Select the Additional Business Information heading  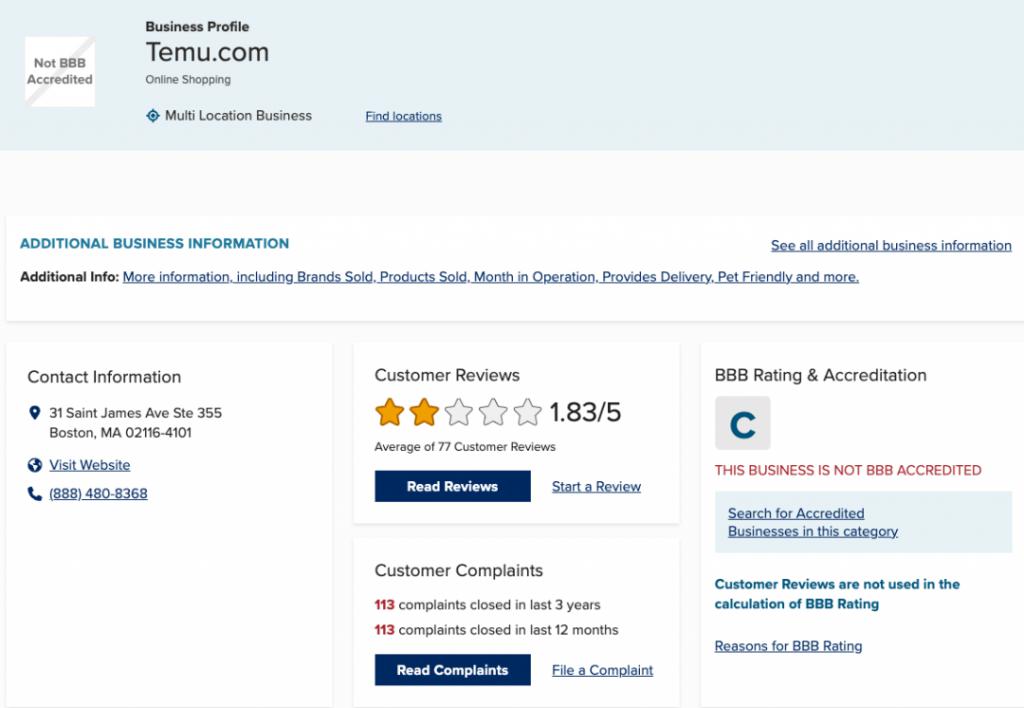click(x=154, y=244)
